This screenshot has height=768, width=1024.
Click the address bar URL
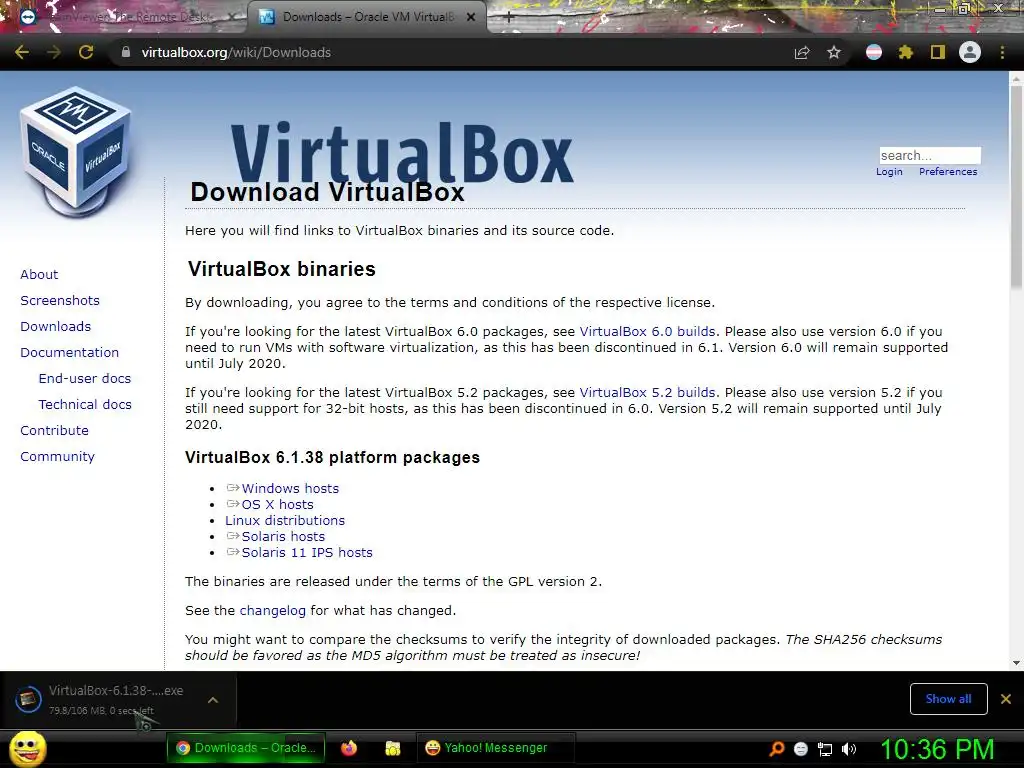click(x=236, y=52)
